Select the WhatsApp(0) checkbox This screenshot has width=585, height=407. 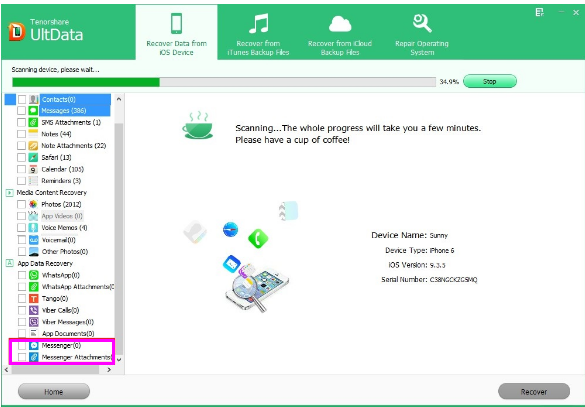tap(22, 275)
